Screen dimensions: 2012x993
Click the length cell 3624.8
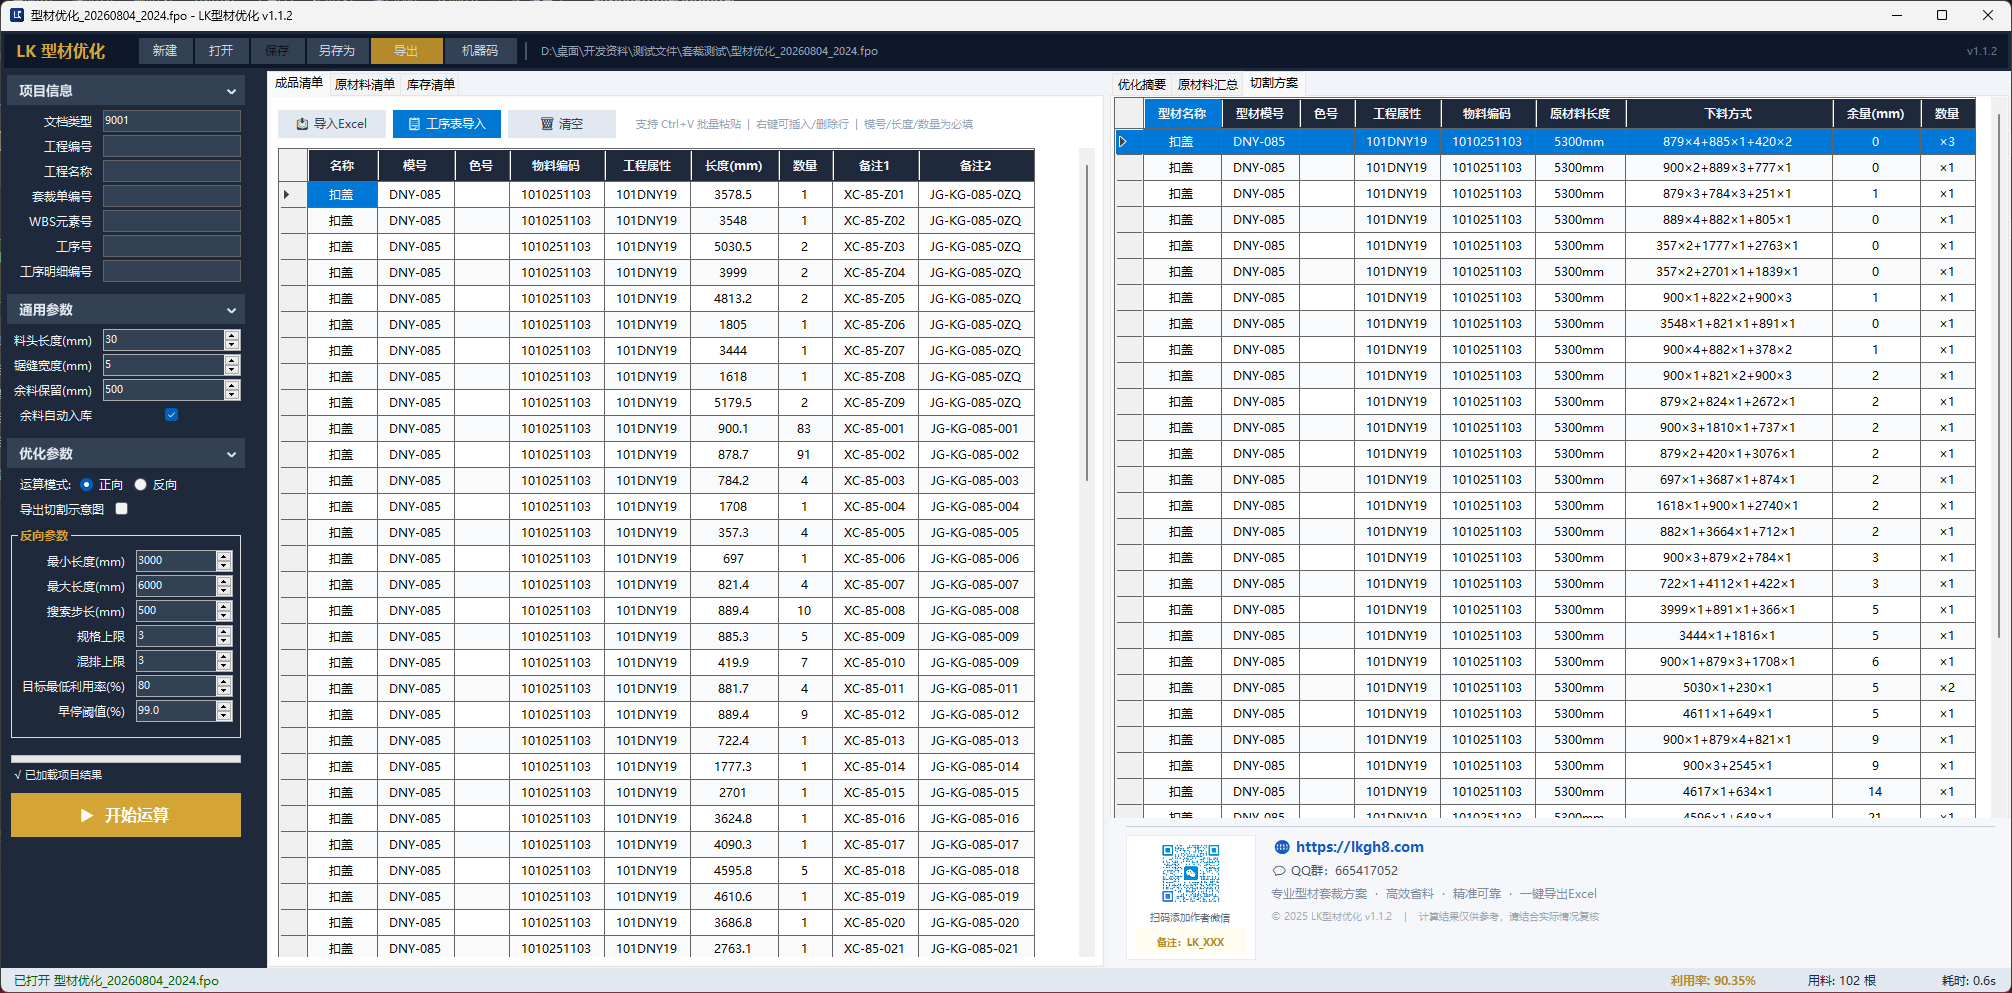coord(733,819)
